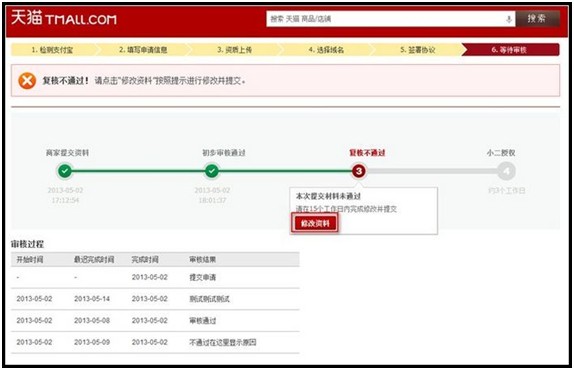Click the 不通过在这里显示原因 table row
This screenshot has height=370, width=574.
pyautogui.click(x=155, y=342)
